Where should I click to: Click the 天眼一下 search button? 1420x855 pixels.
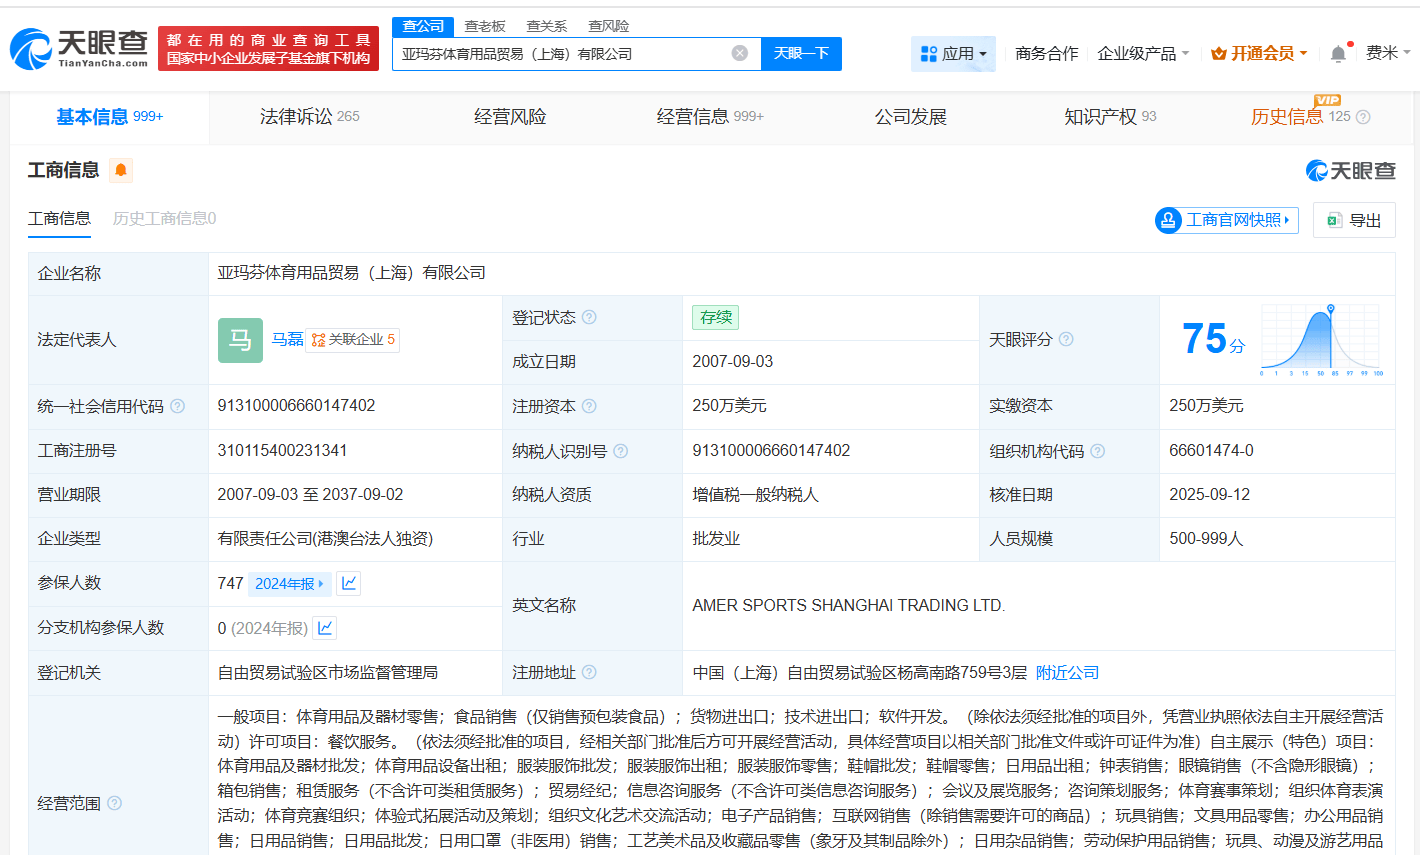pos(801,53)
